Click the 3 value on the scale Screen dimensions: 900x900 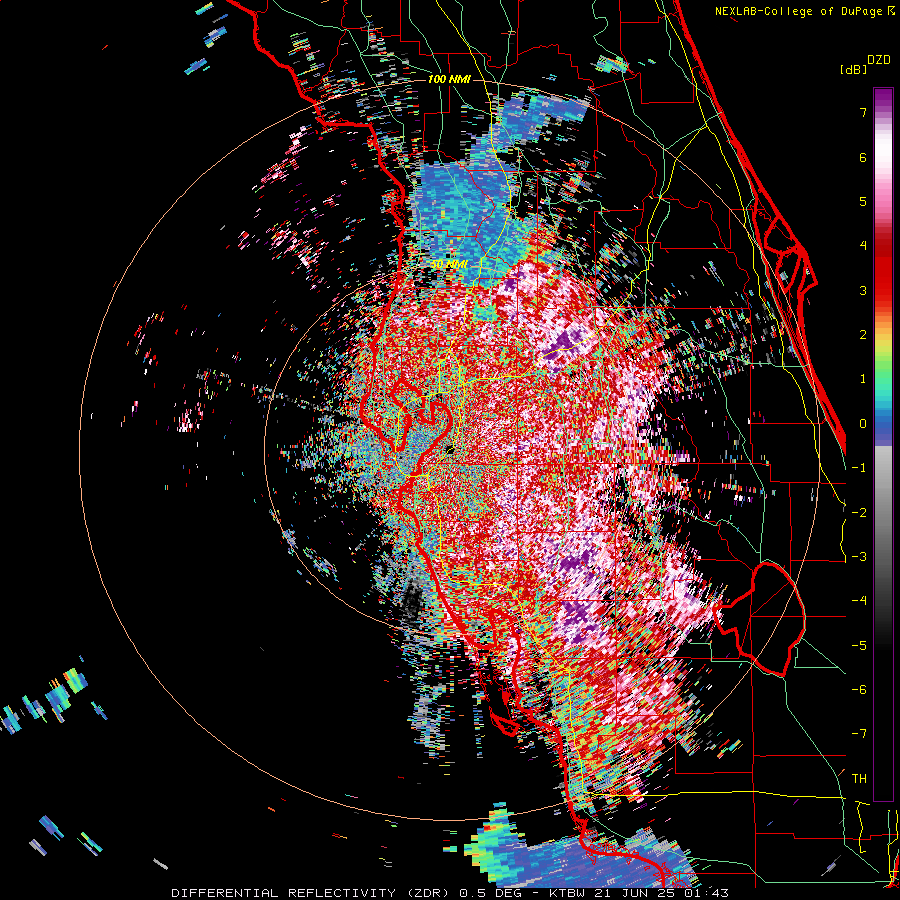(863, 290)
